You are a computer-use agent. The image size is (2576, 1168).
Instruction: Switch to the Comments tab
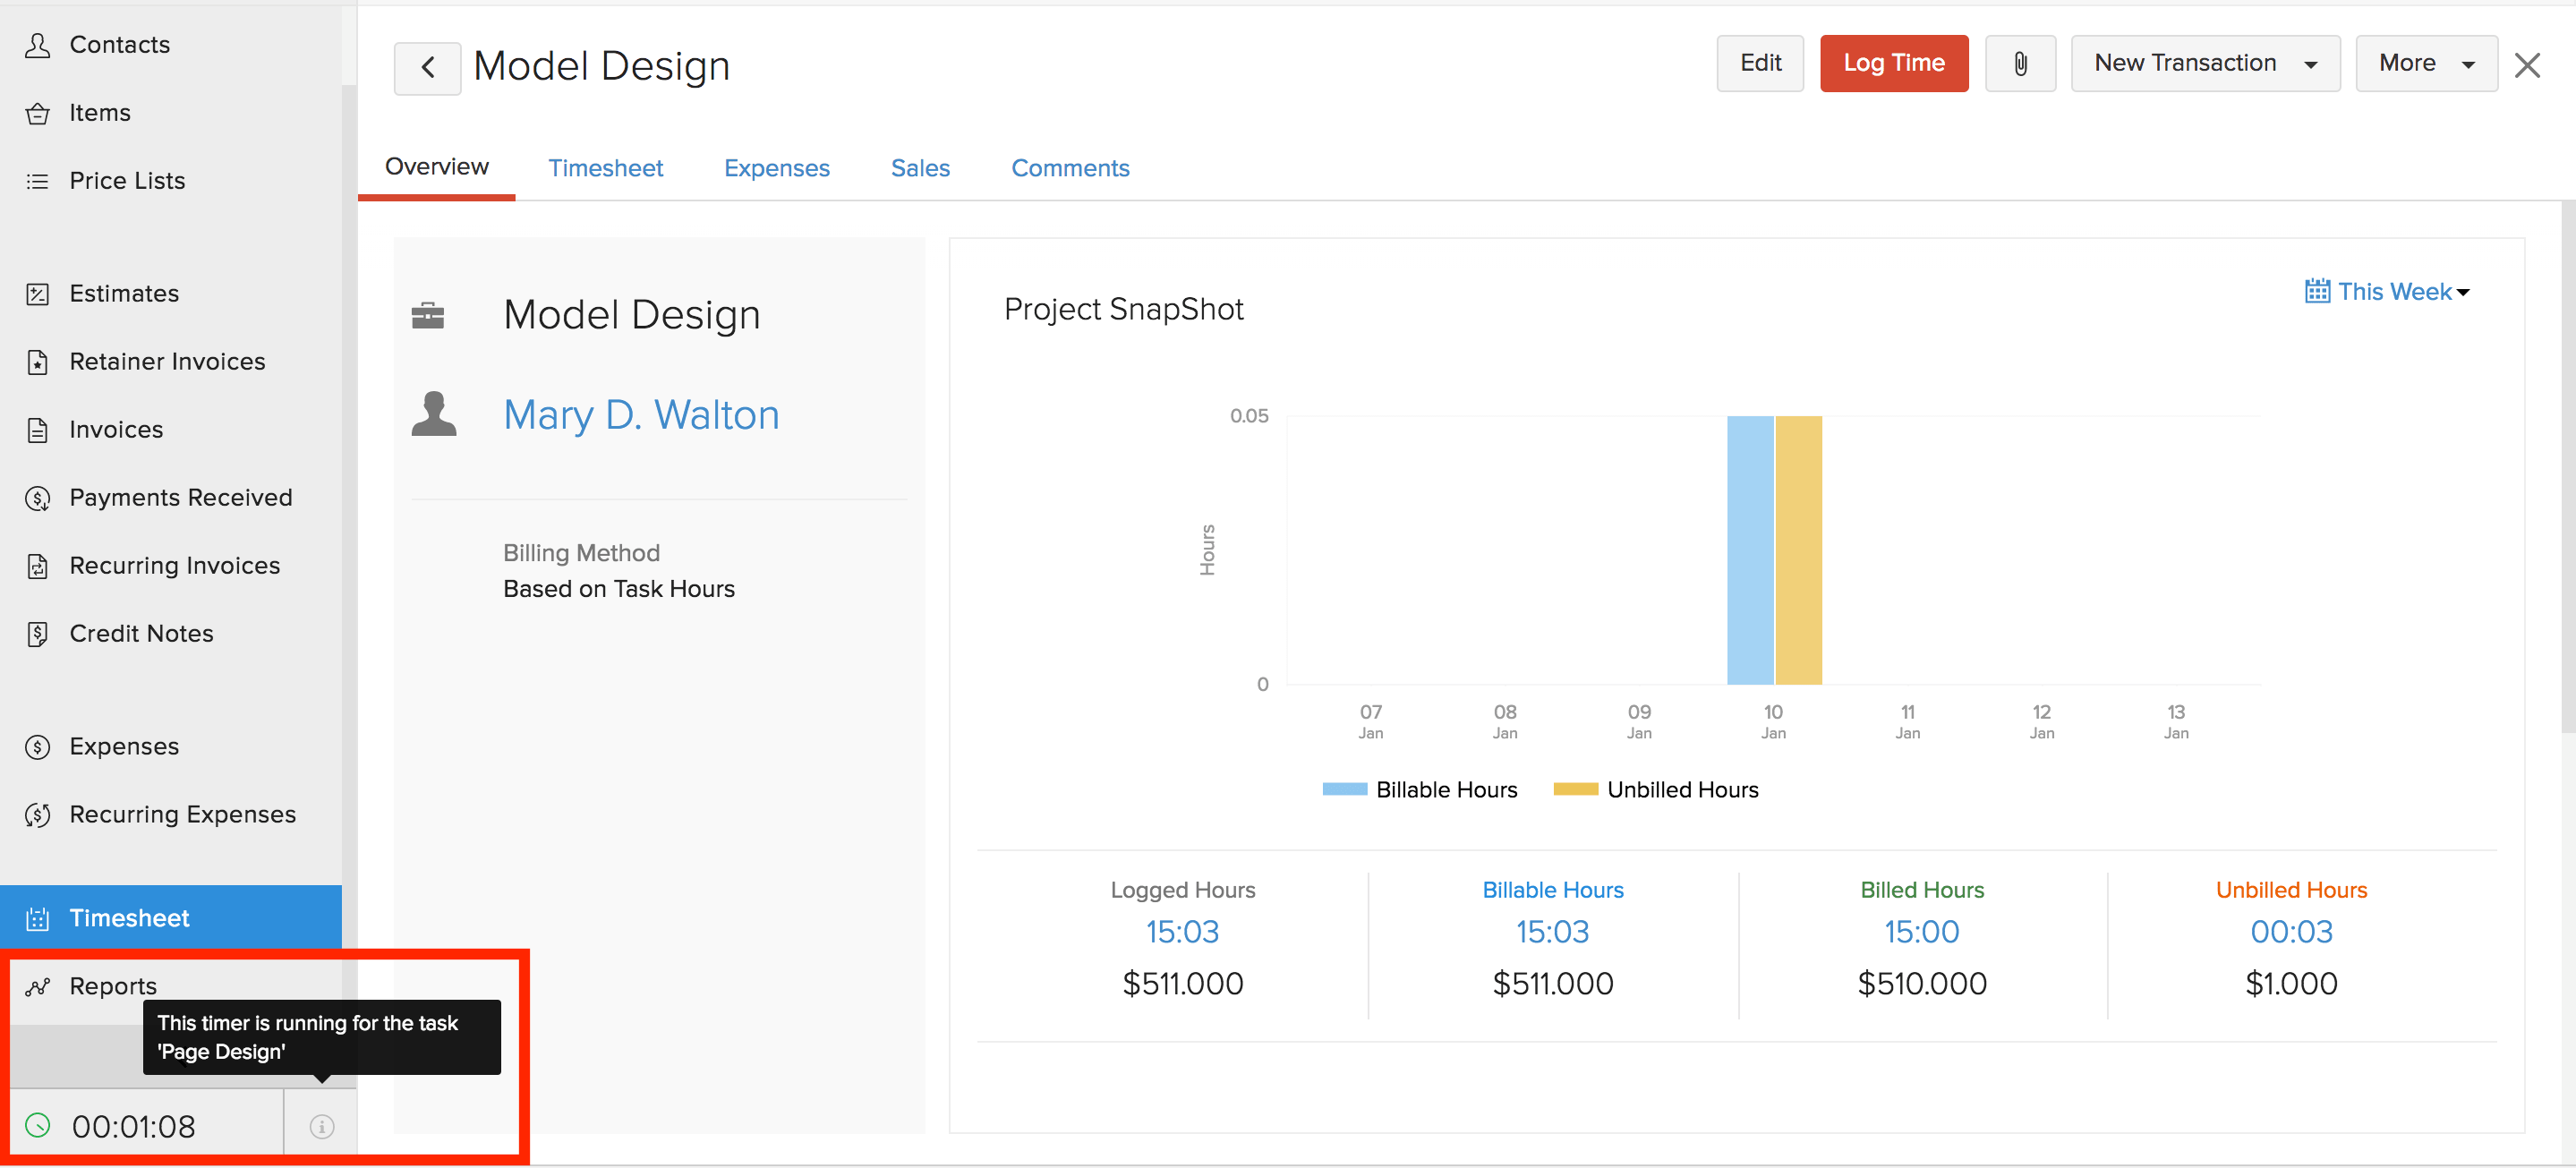pos(1069,168)
